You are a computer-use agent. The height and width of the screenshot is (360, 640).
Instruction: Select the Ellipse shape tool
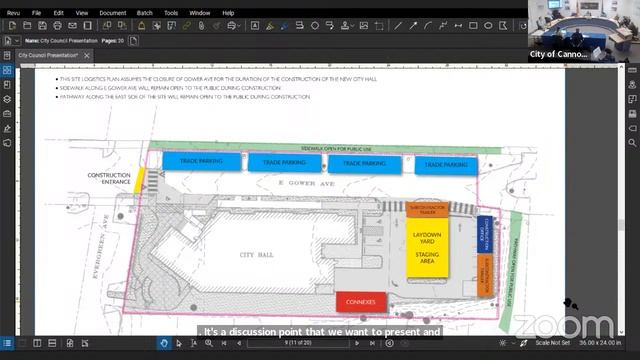[488, 26]
